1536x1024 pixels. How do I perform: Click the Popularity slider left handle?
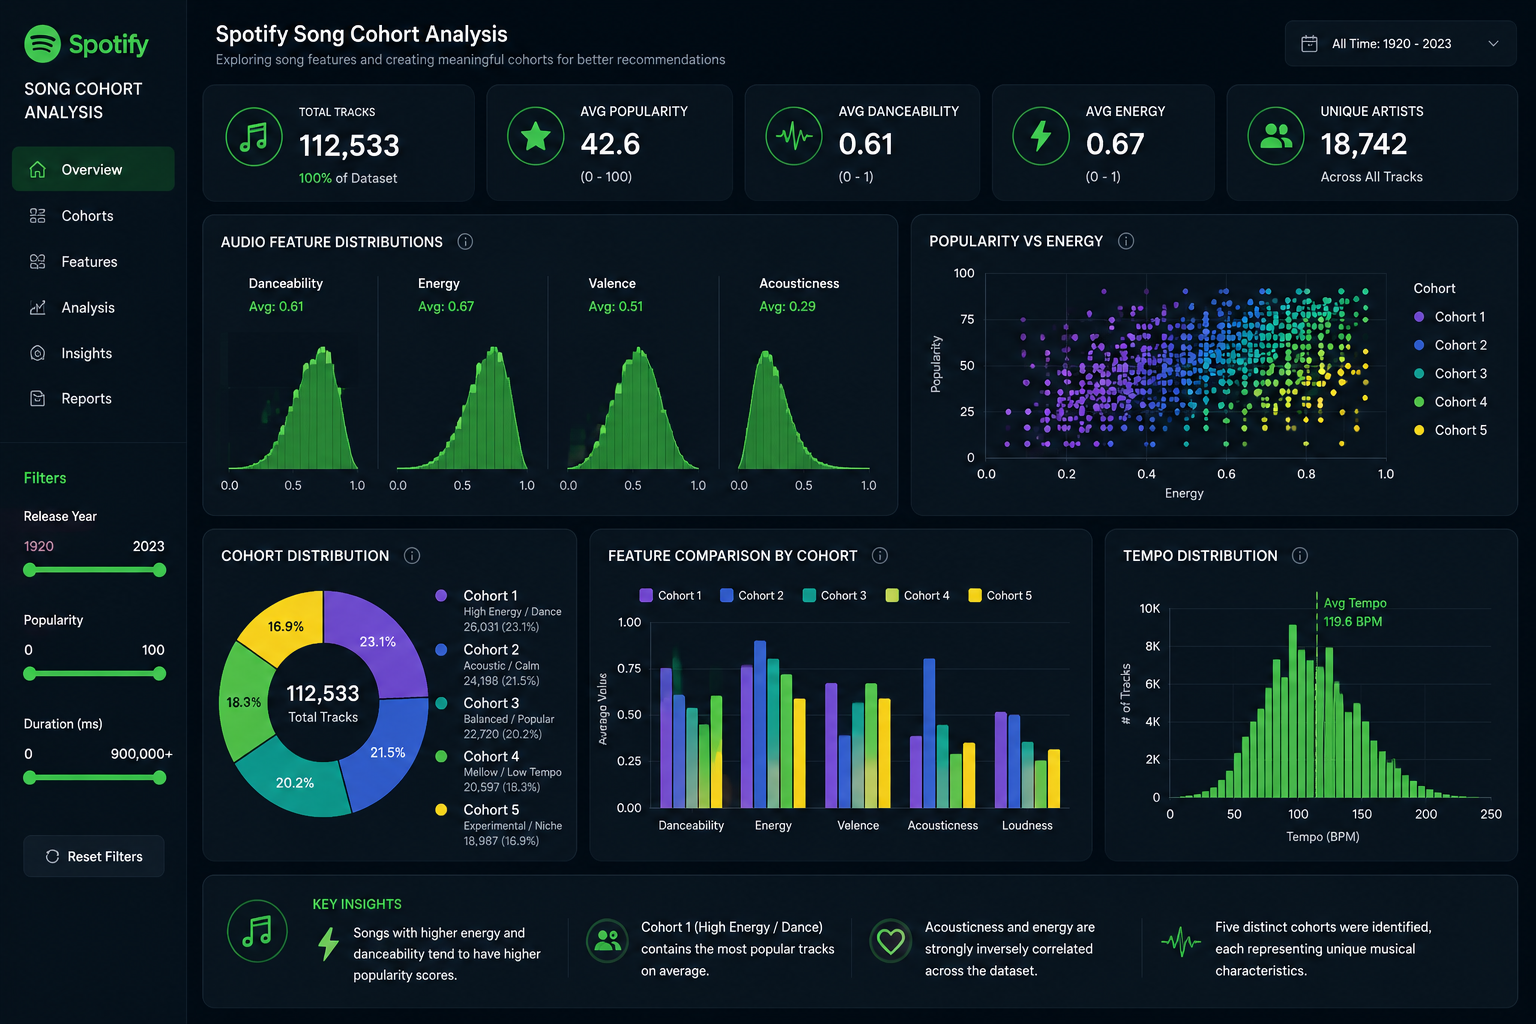(x=30, y=674)
